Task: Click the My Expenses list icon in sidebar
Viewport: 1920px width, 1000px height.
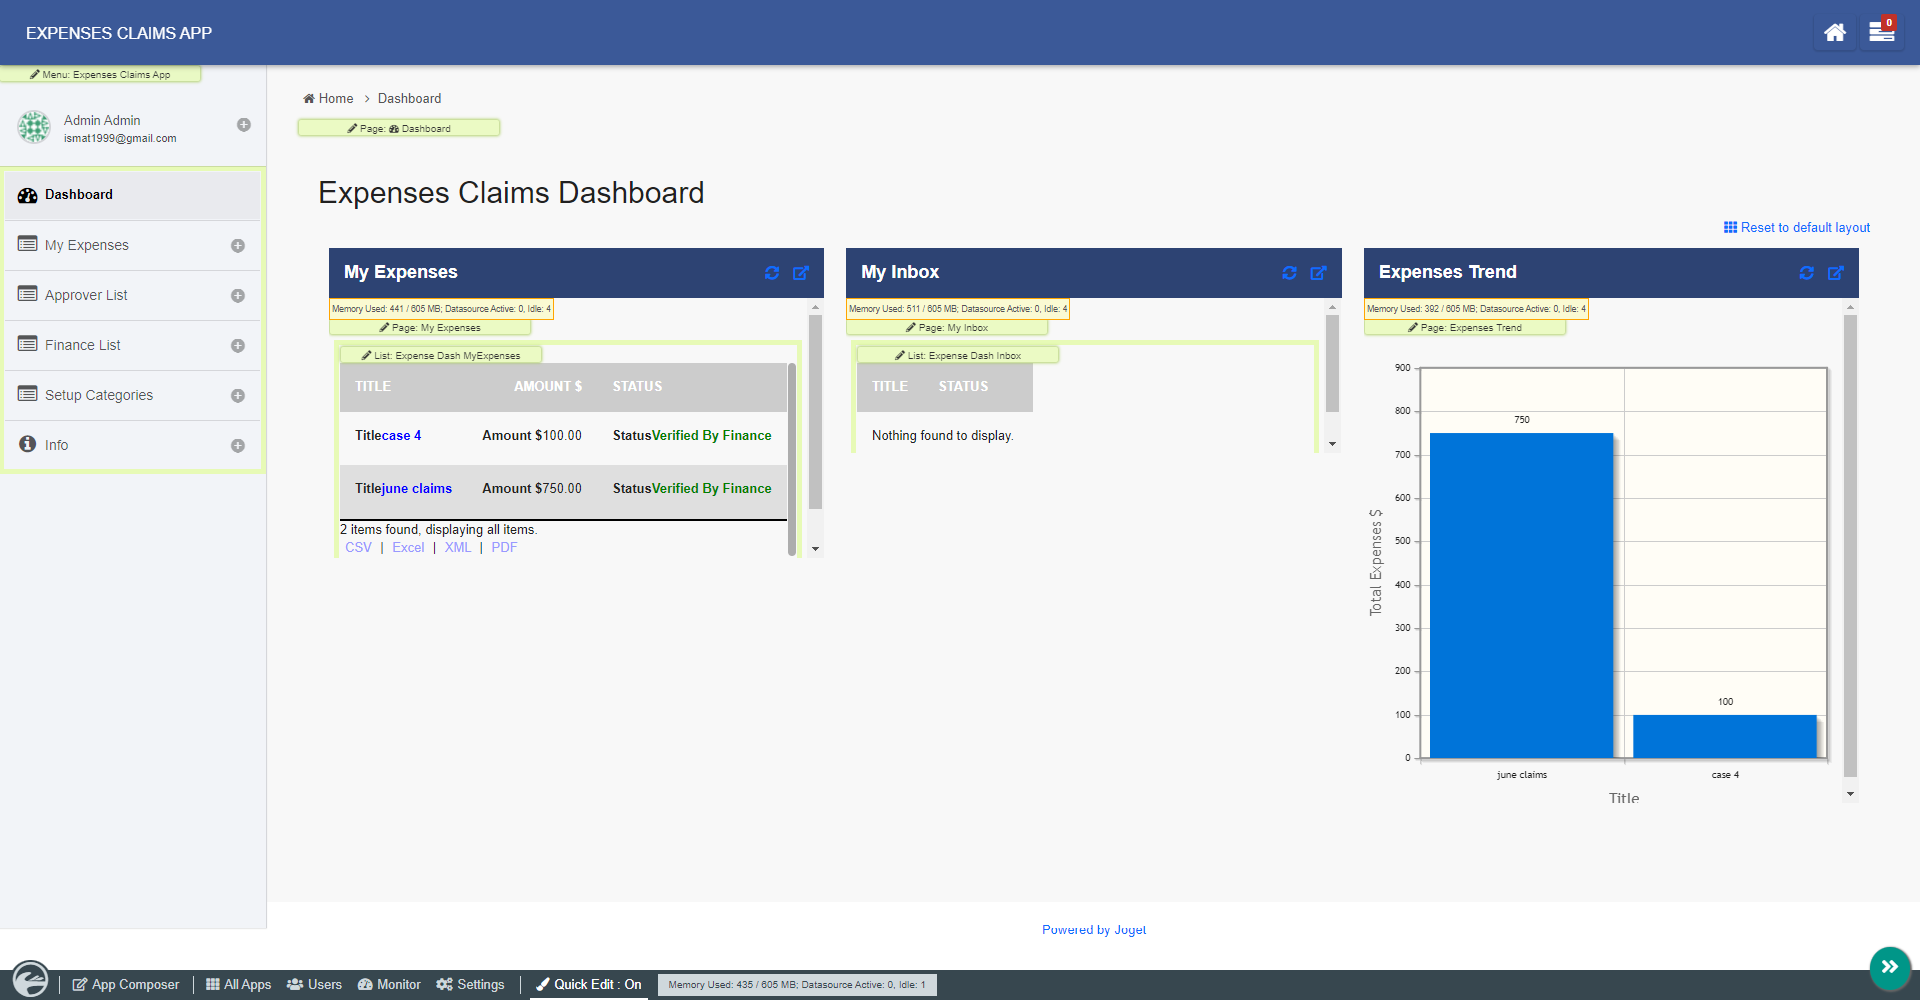Action: click(27, 245)
